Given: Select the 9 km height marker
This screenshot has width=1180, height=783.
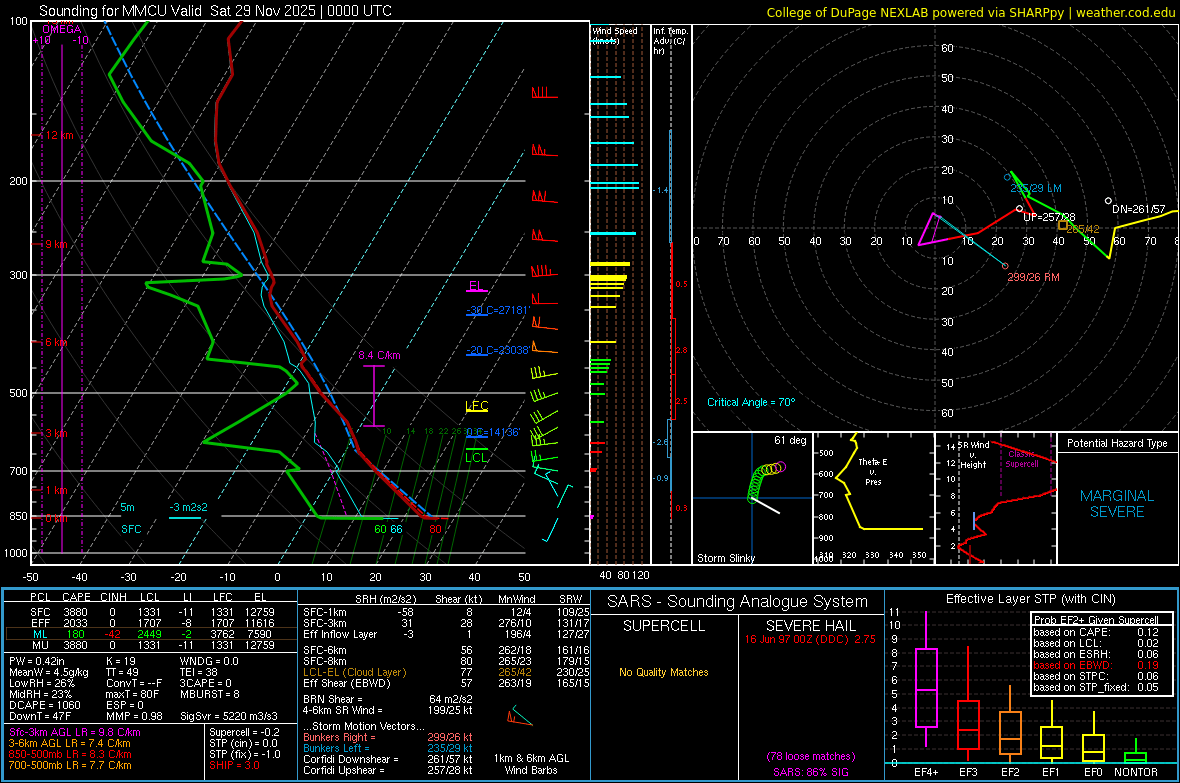Looking at the screenshot, I should tap(56, 245).
